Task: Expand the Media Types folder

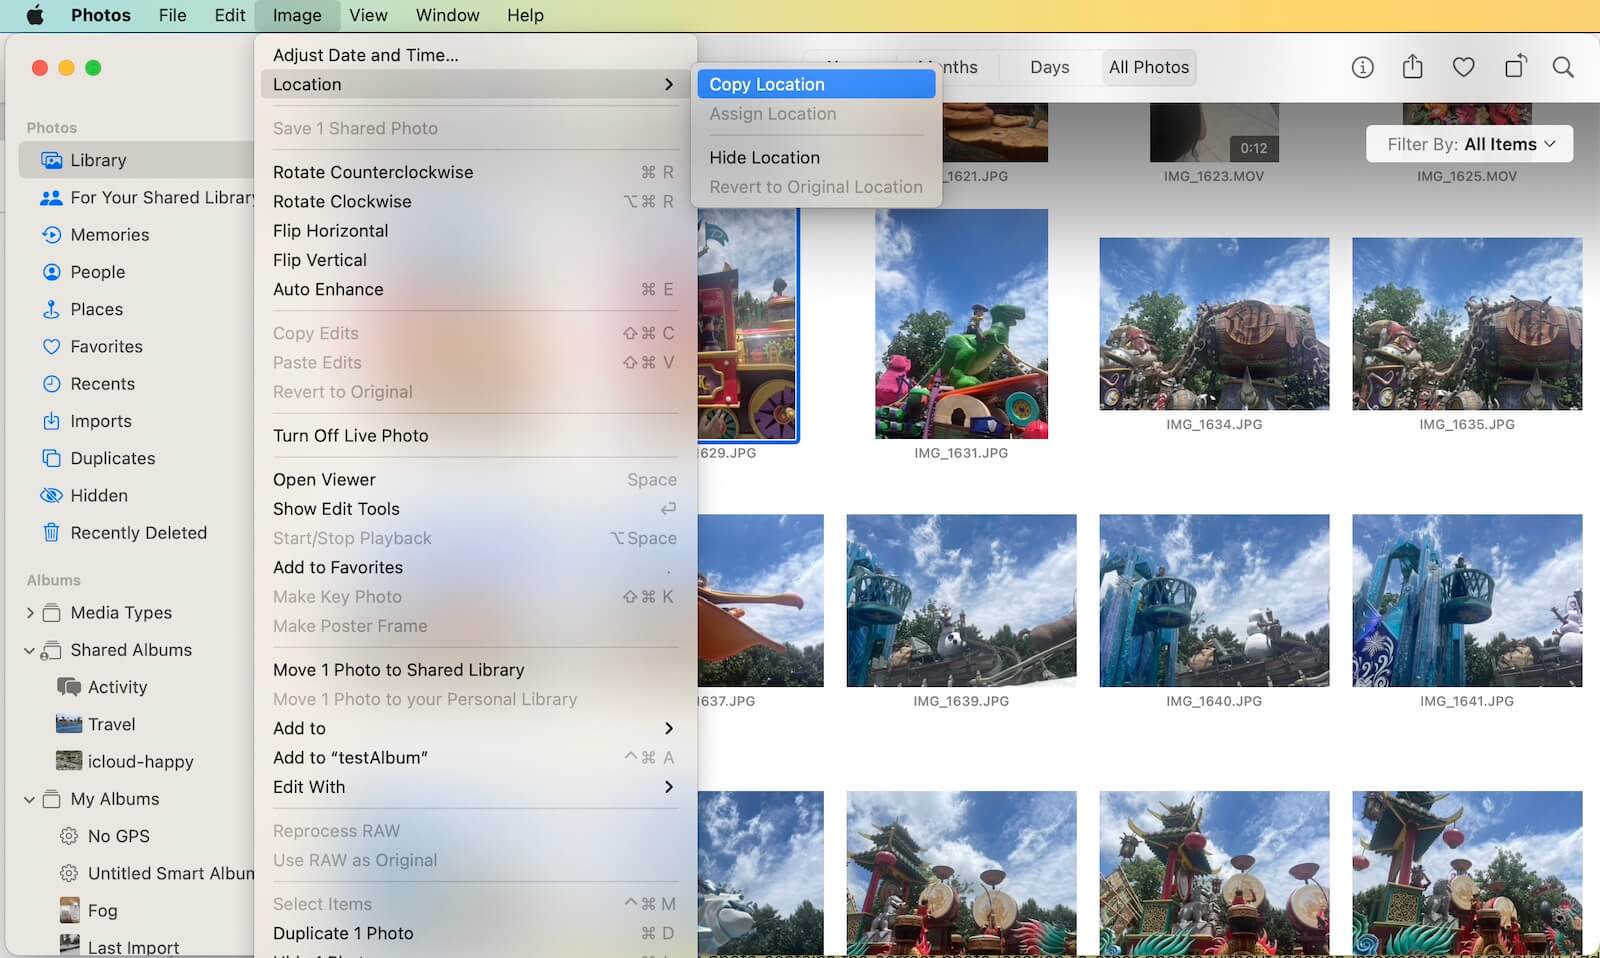Action: (x=29, y=613)
